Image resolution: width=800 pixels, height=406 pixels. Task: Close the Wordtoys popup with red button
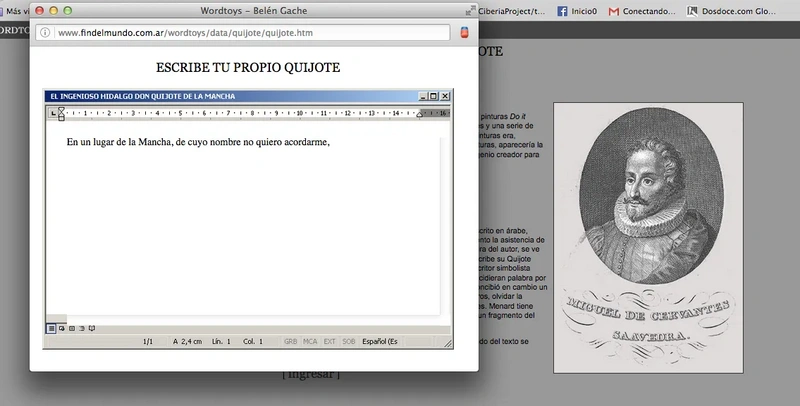pos(39,10)
